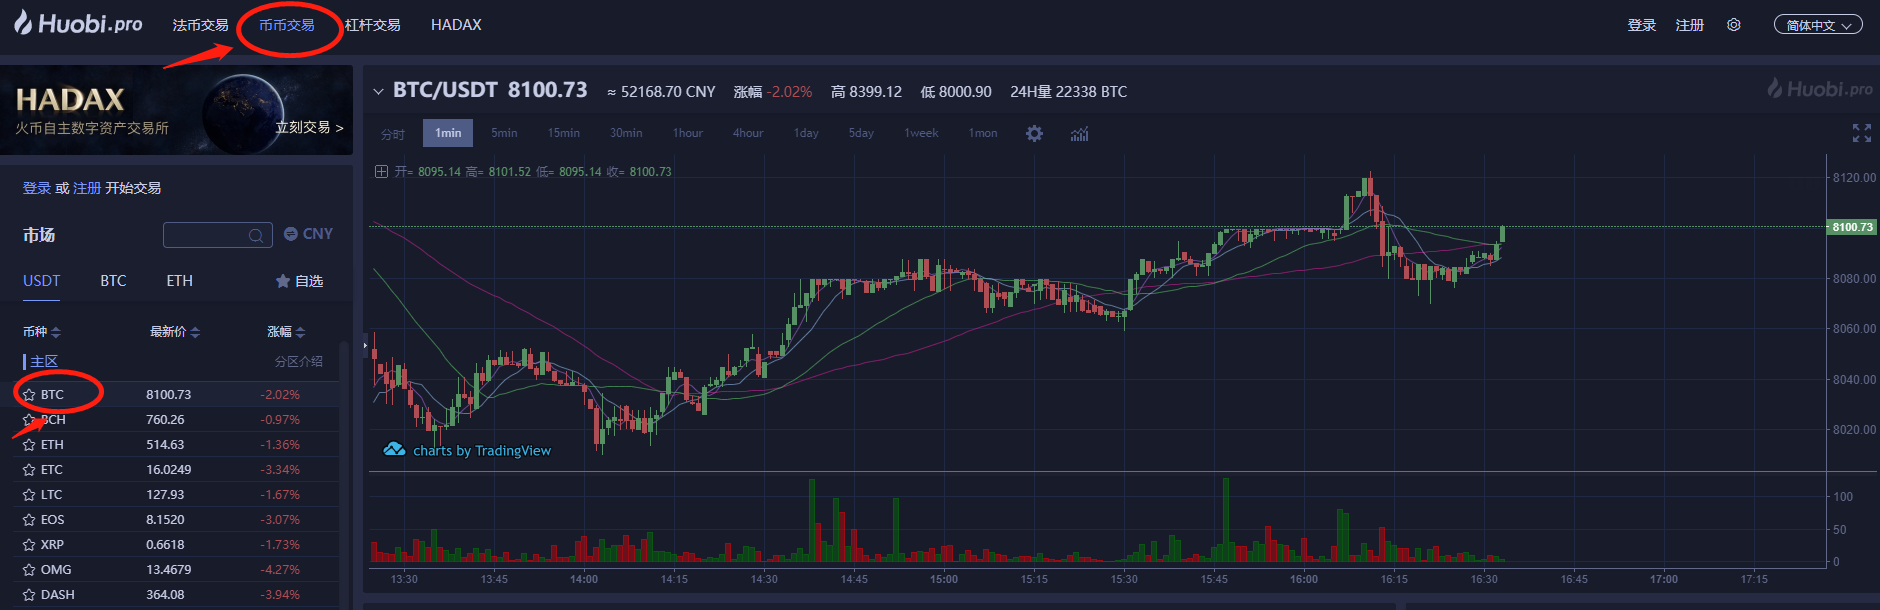Viewport: 1880px width, 610px height.
Task: Star DASH as favorite
Action: (x=29, y=595)
